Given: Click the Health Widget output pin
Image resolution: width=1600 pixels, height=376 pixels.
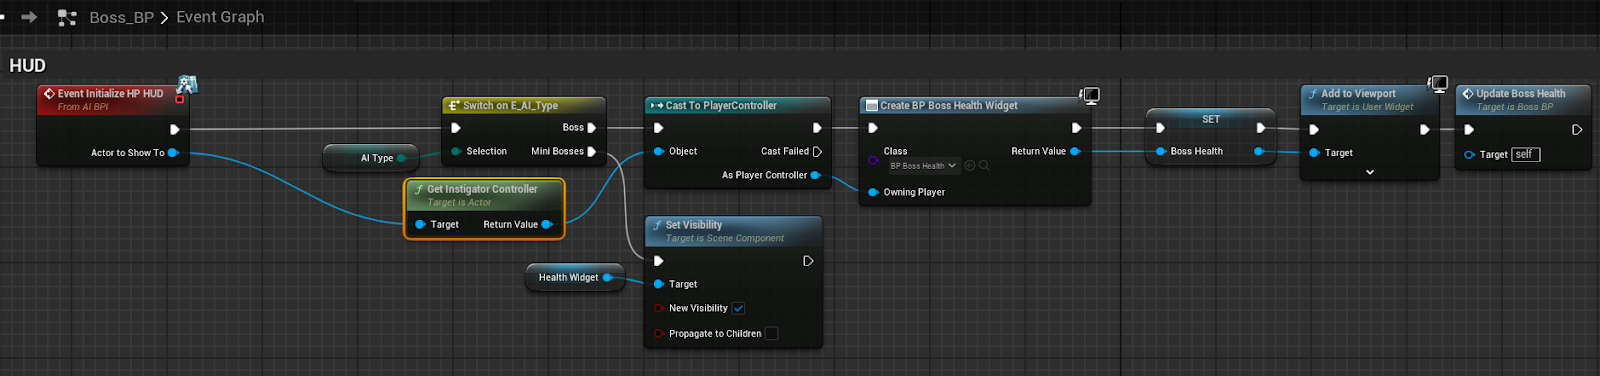Looking at the screenshot, I should coord(607,278).
